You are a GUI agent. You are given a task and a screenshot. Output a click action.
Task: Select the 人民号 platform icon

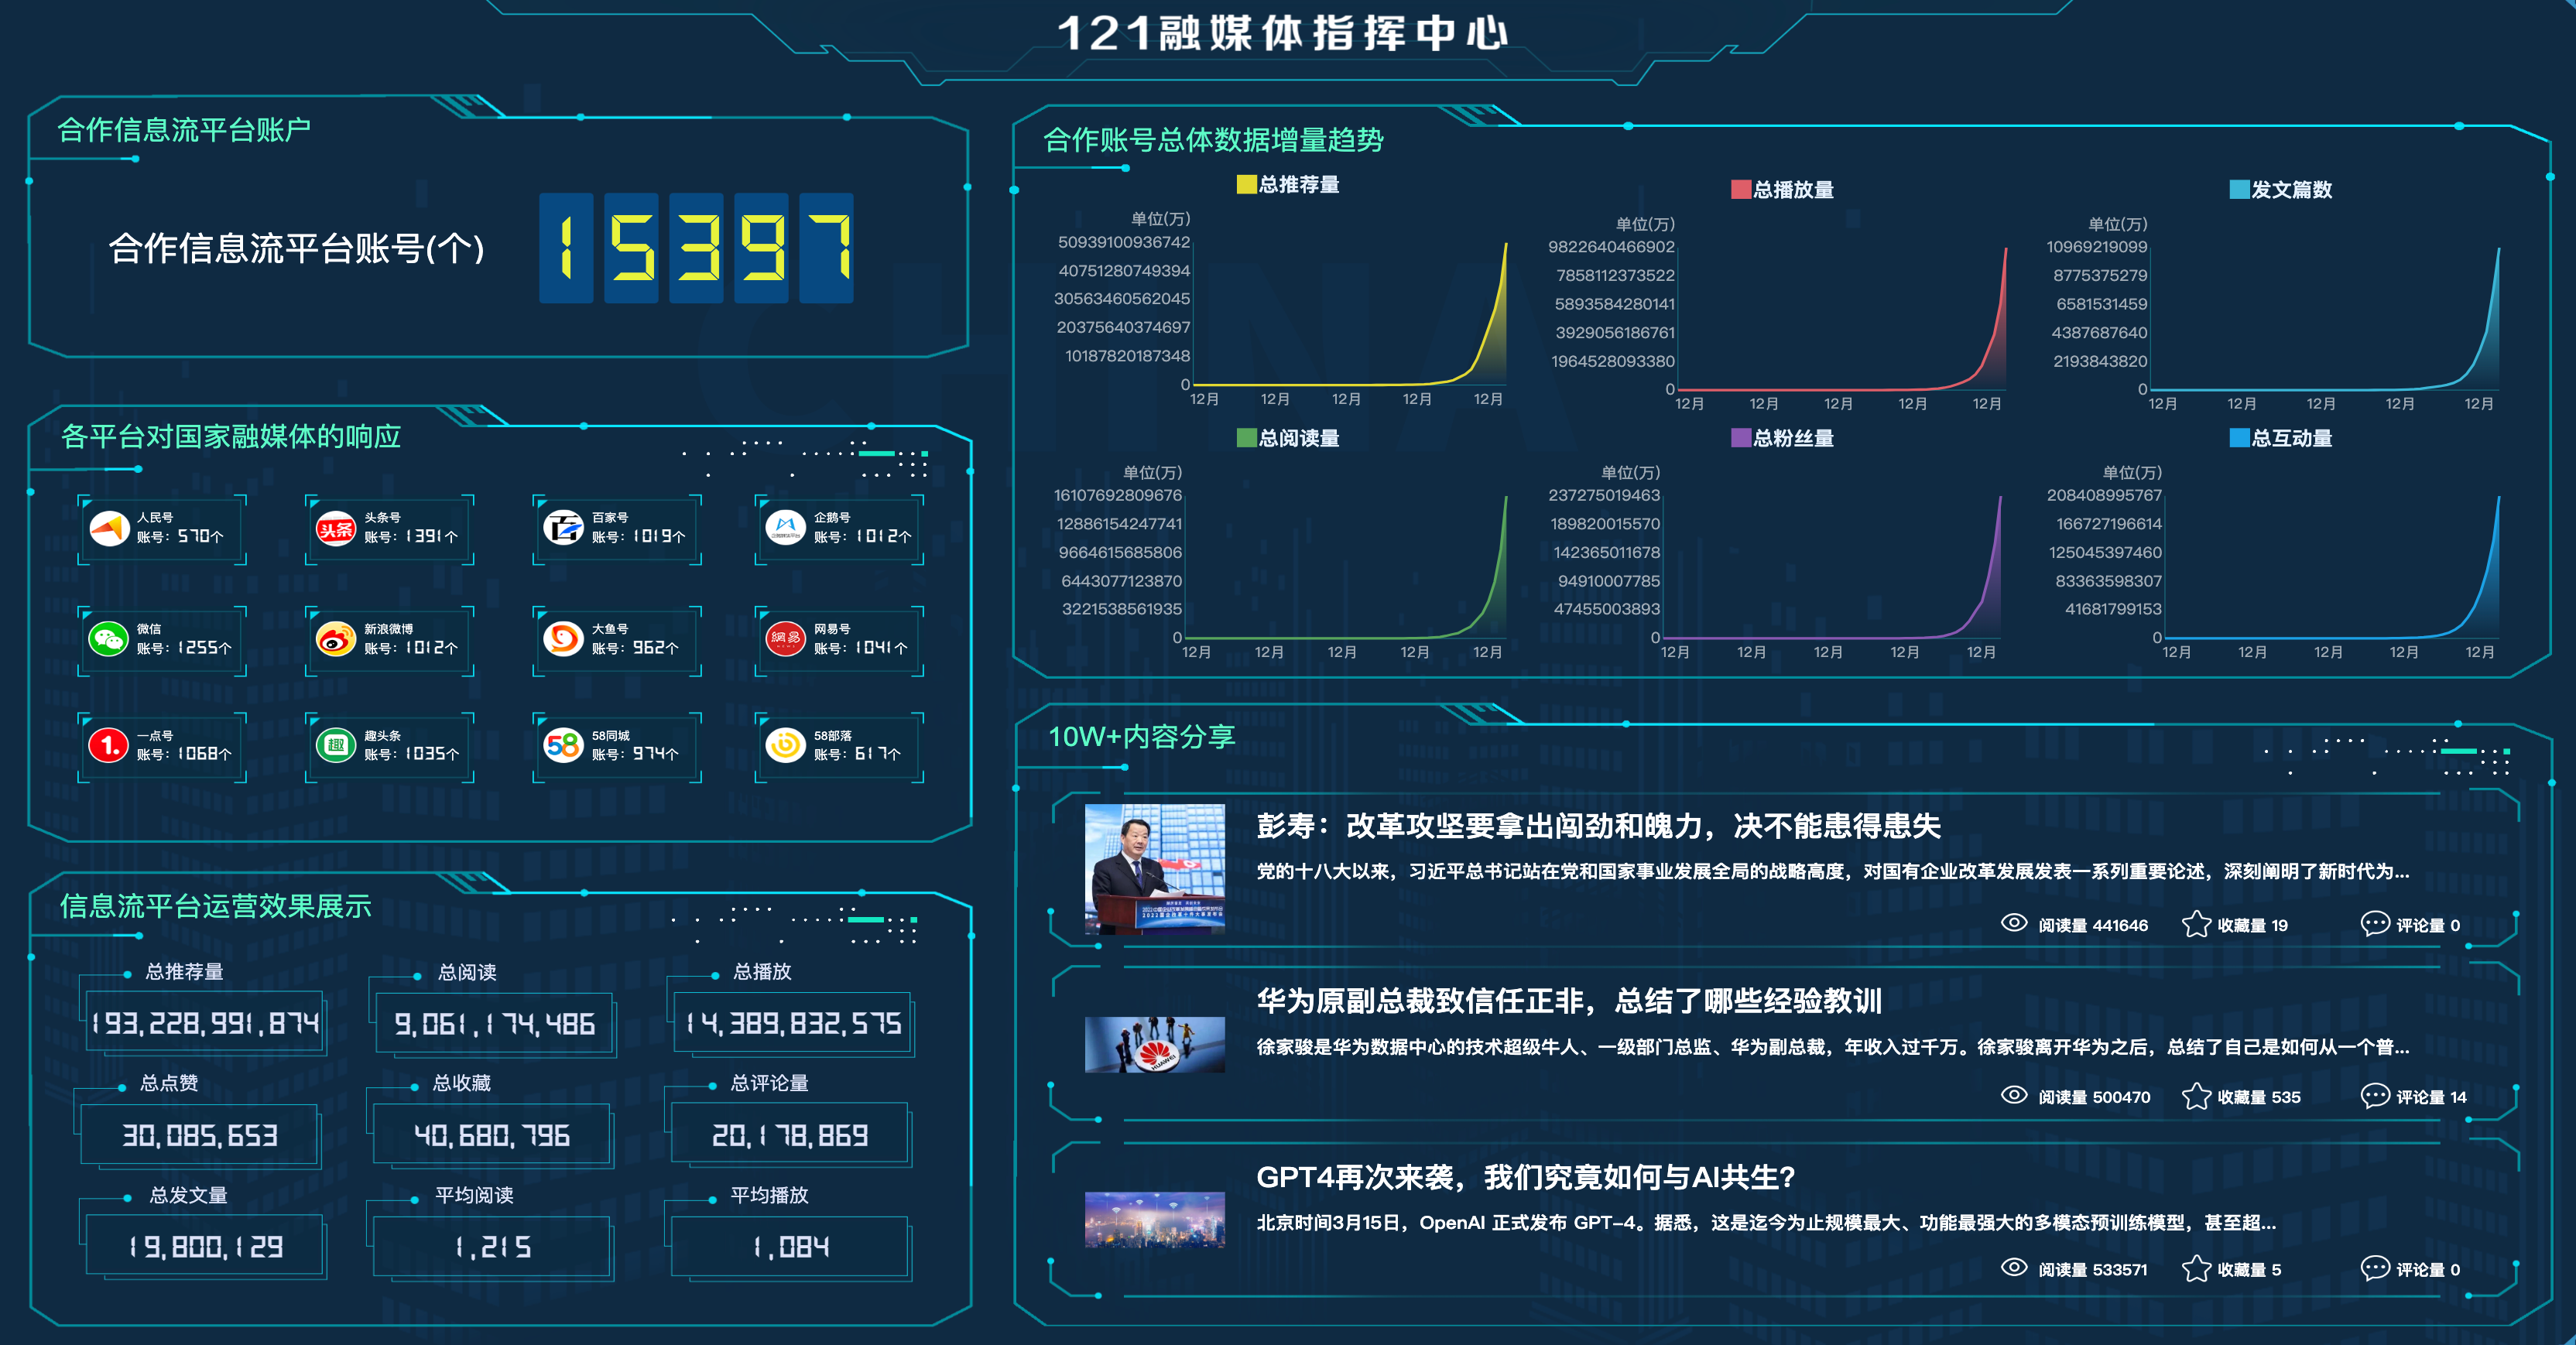tap(110, 530)
